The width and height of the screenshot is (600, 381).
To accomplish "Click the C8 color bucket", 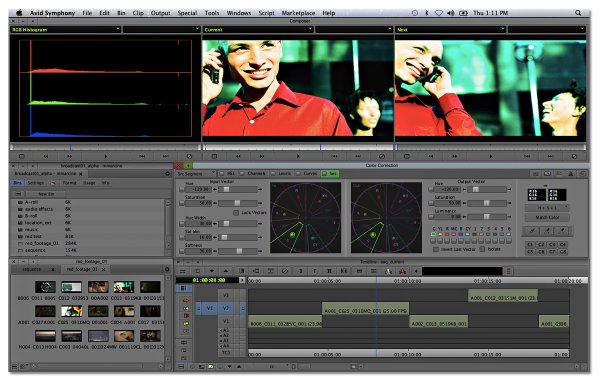I will (x=562, y=252).
